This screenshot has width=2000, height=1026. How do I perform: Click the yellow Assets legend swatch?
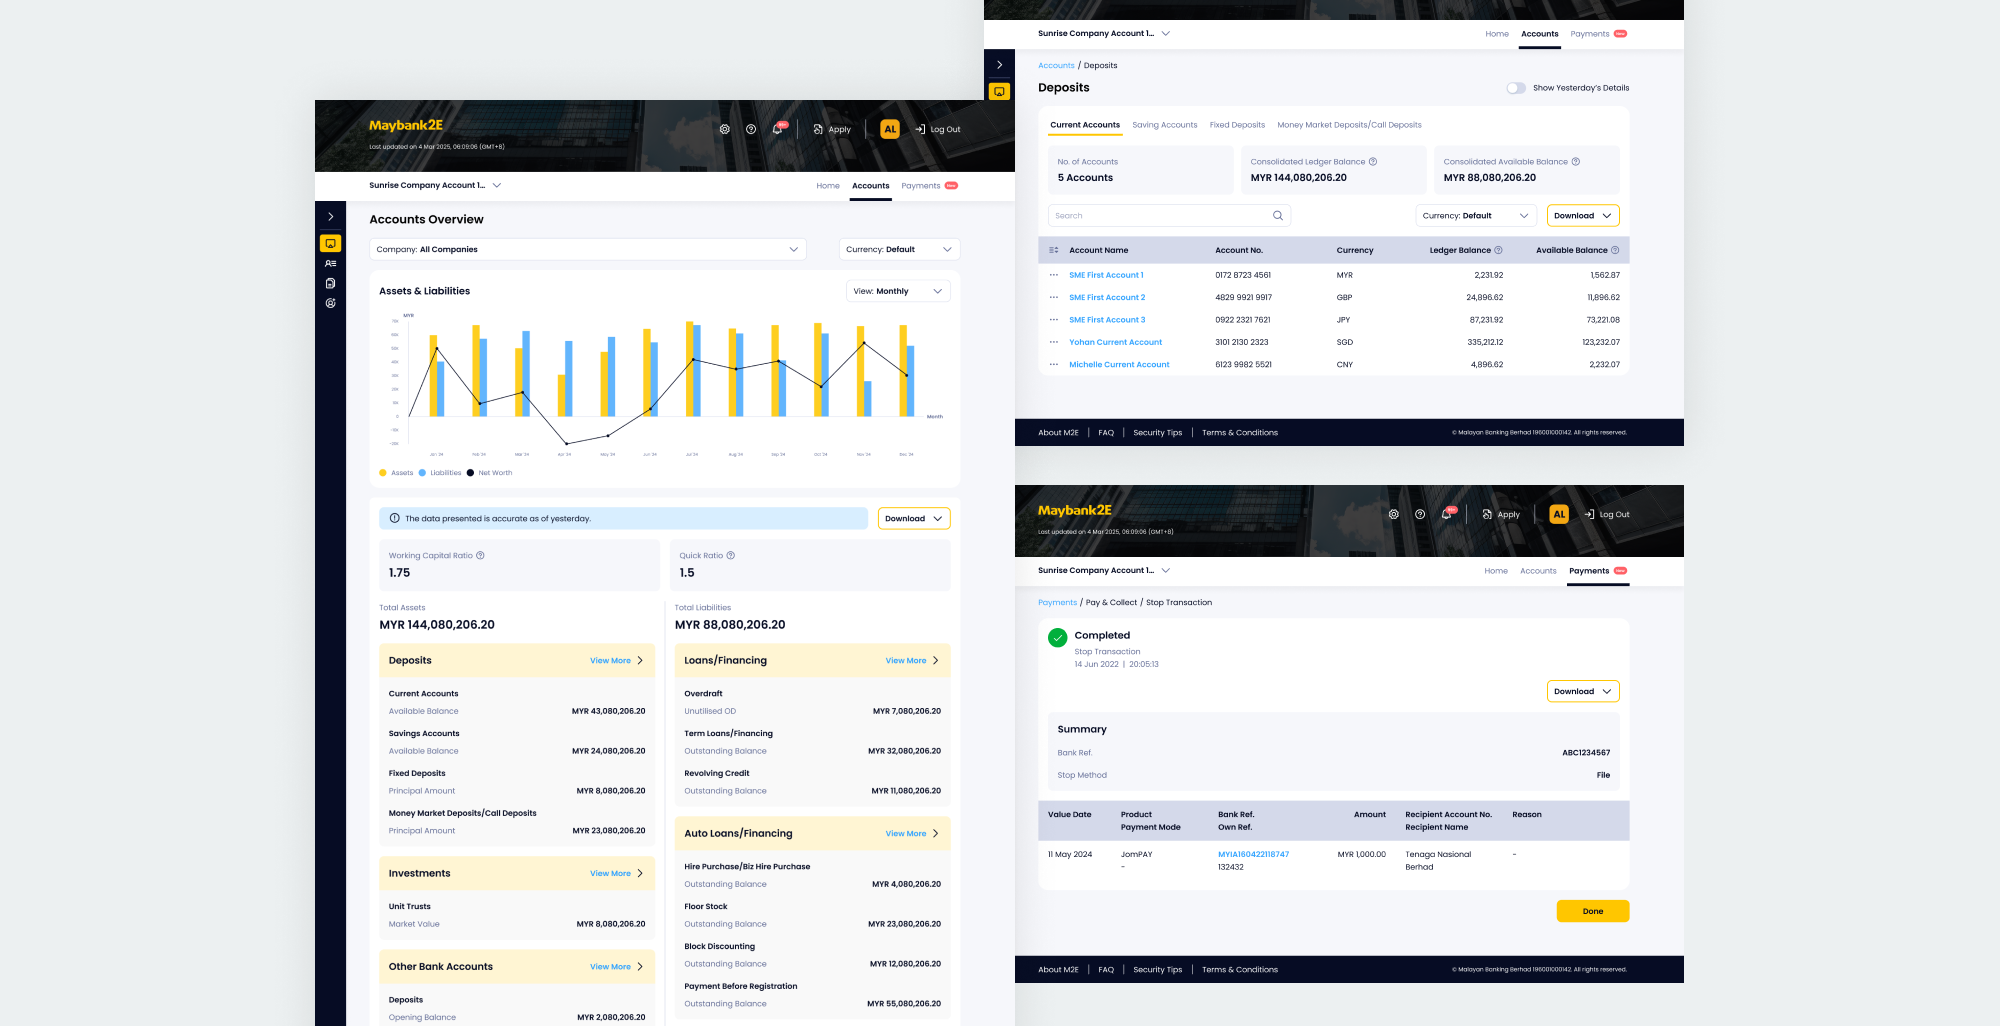click(383, 473)
